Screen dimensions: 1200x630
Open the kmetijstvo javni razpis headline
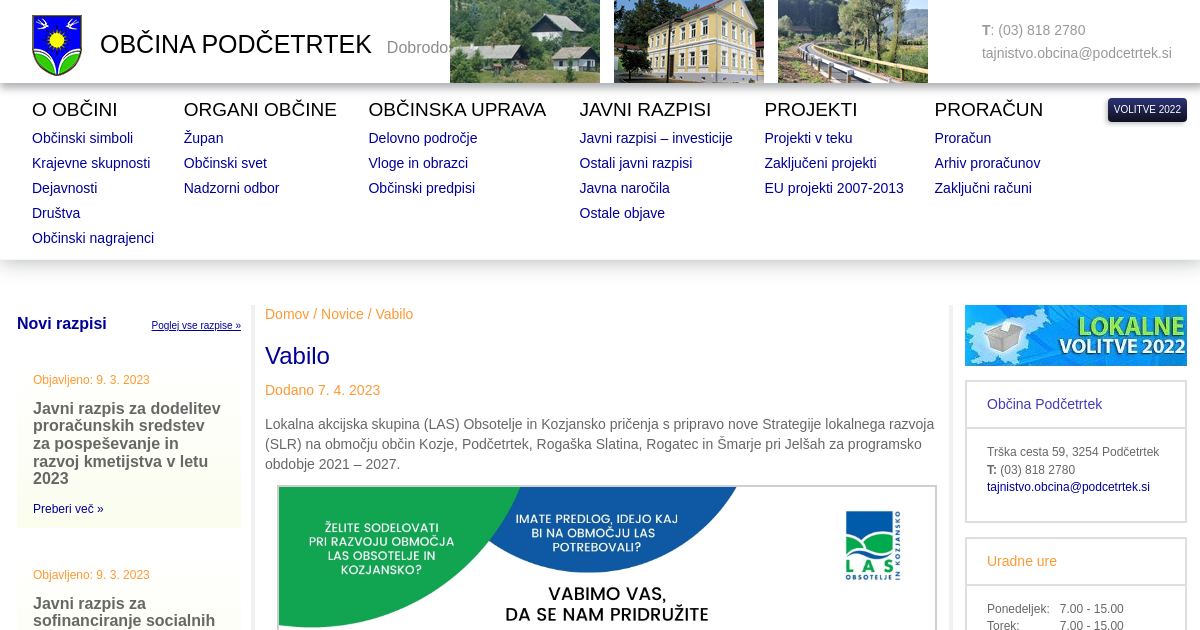[x=127, y=443]
